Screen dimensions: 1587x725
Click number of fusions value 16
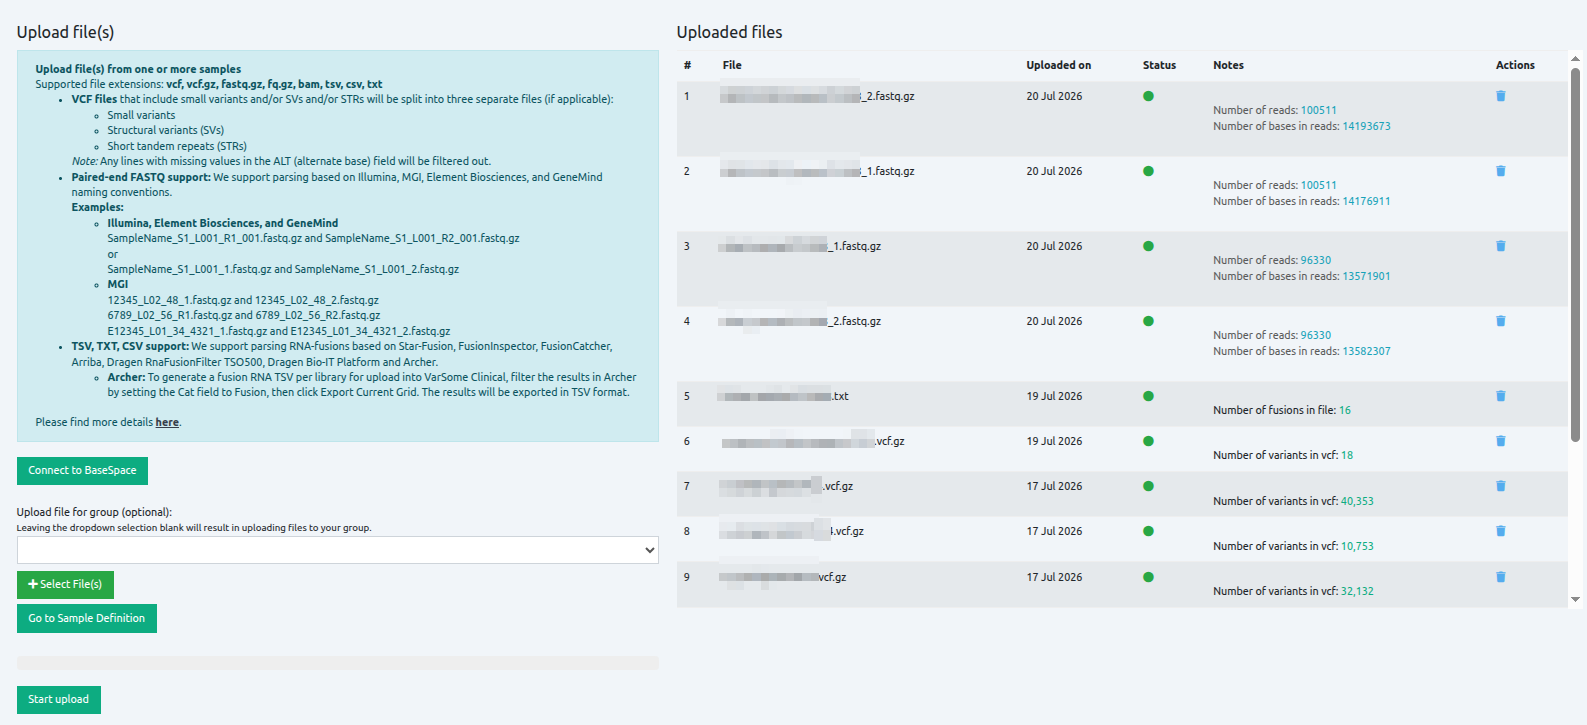pos(1345,411)
